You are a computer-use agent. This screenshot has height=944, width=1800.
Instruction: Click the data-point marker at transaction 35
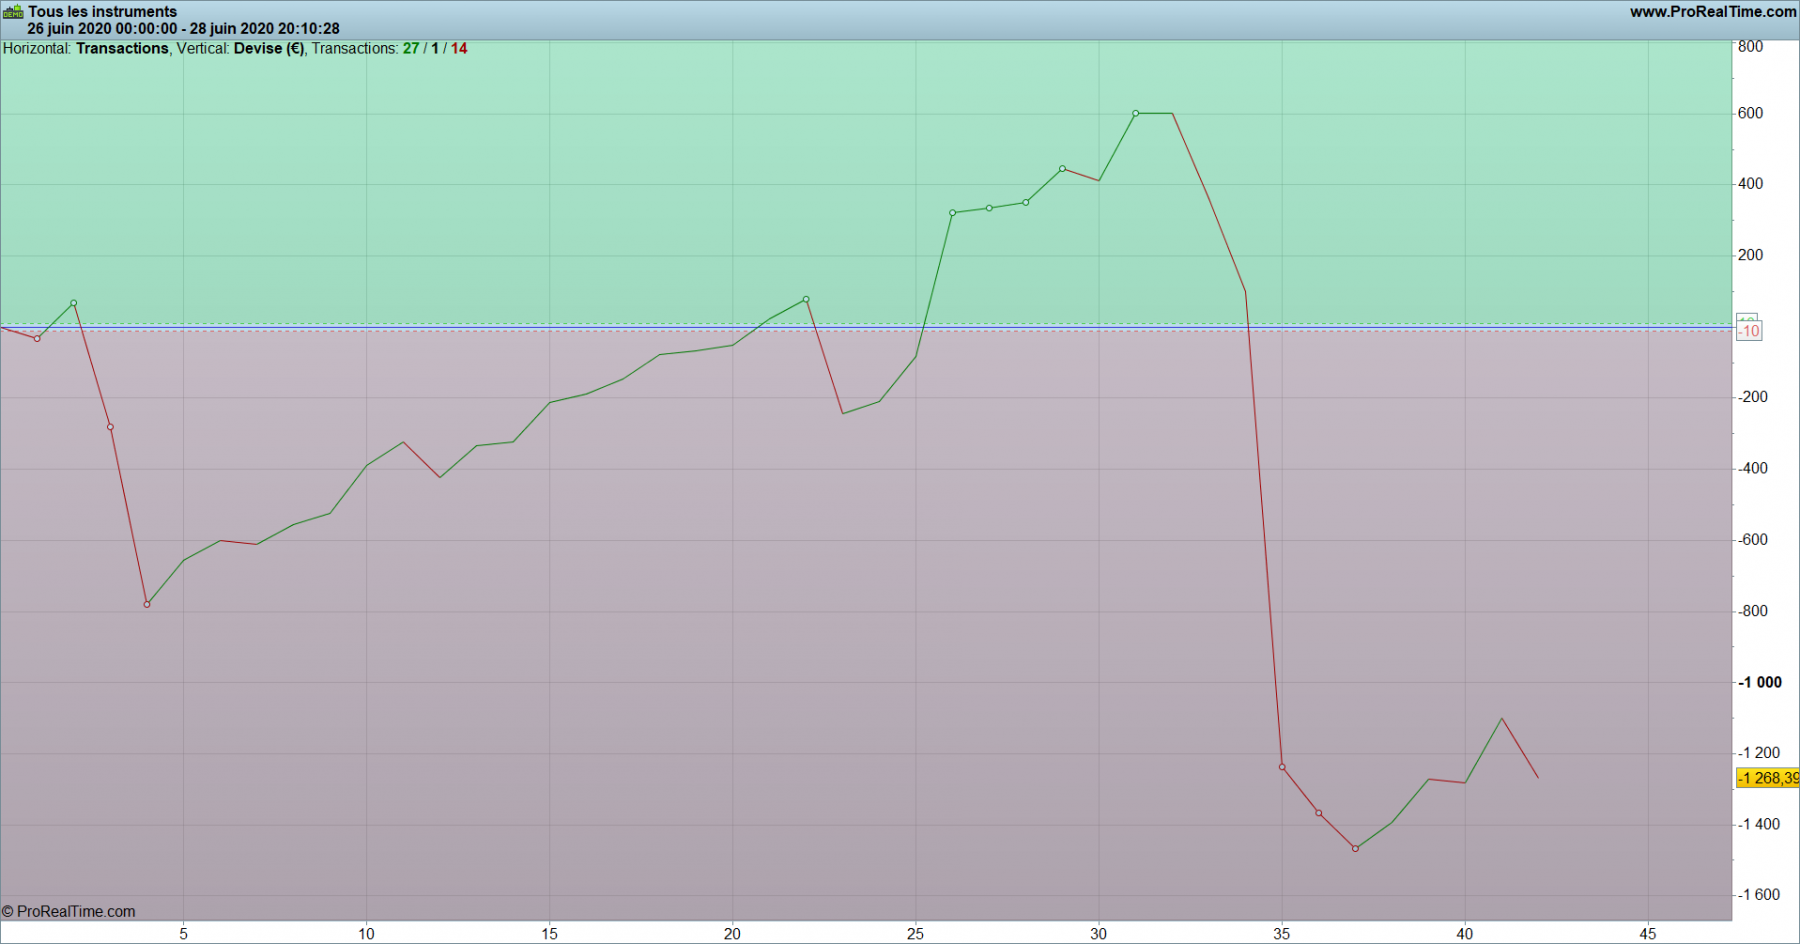pyautogui.click(x=1282, y=767)
